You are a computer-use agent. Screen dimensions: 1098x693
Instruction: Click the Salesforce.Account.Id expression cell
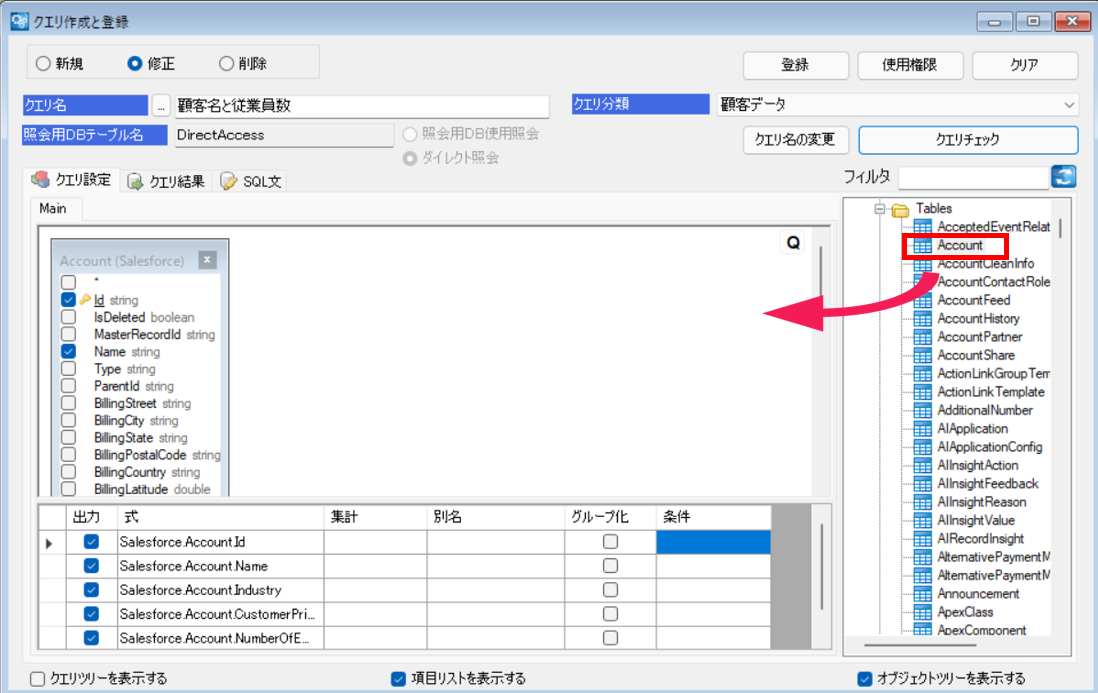coord(221,542)
